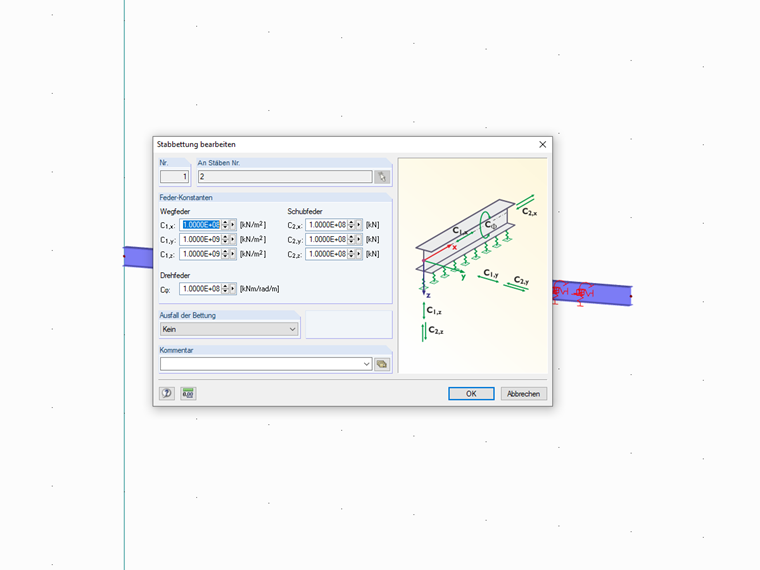Click the C1,y value field

click(x=201, y=239)
